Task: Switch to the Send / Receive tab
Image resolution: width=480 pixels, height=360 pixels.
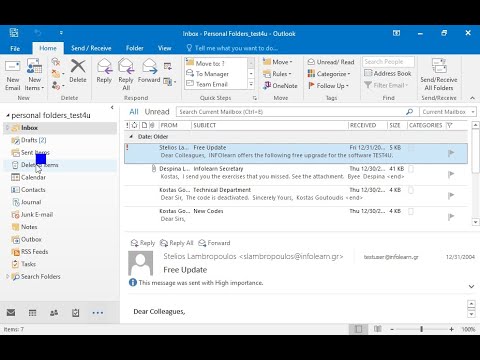Action: pos(91,48)
